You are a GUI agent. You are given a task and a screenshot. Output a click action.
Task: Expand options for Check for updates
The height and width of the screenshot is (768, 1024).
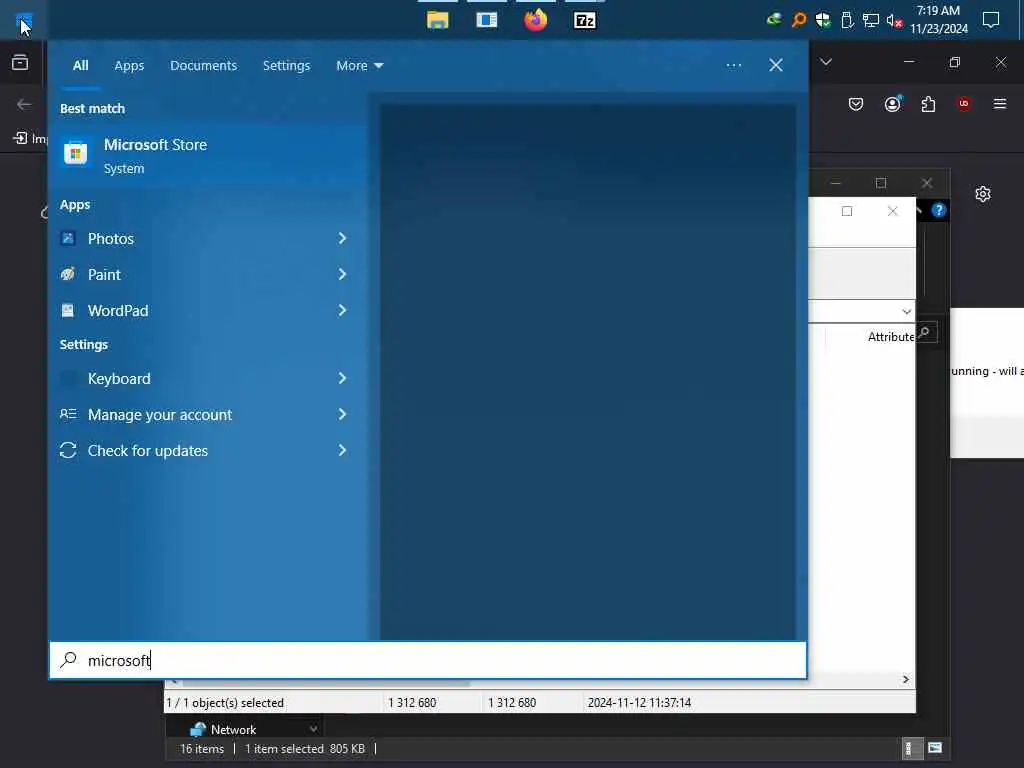click(x=342, y=450)
